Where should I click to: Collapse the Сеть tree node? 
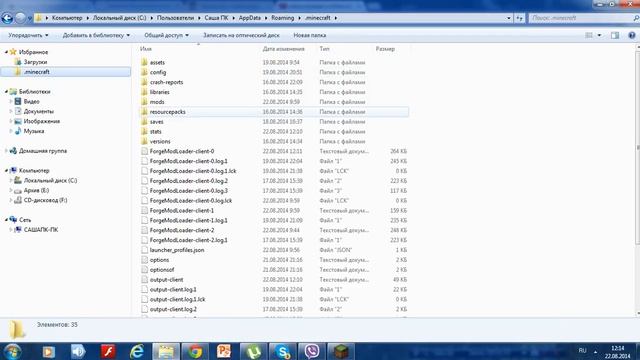click(x=6, y=220)
